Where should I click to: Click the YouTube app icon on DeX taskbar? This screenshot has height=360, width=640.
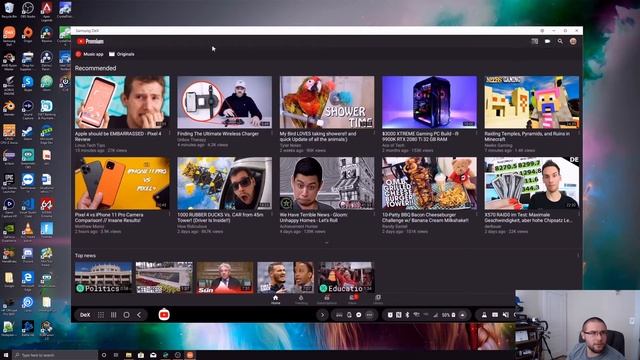click(x=164, y=314)
